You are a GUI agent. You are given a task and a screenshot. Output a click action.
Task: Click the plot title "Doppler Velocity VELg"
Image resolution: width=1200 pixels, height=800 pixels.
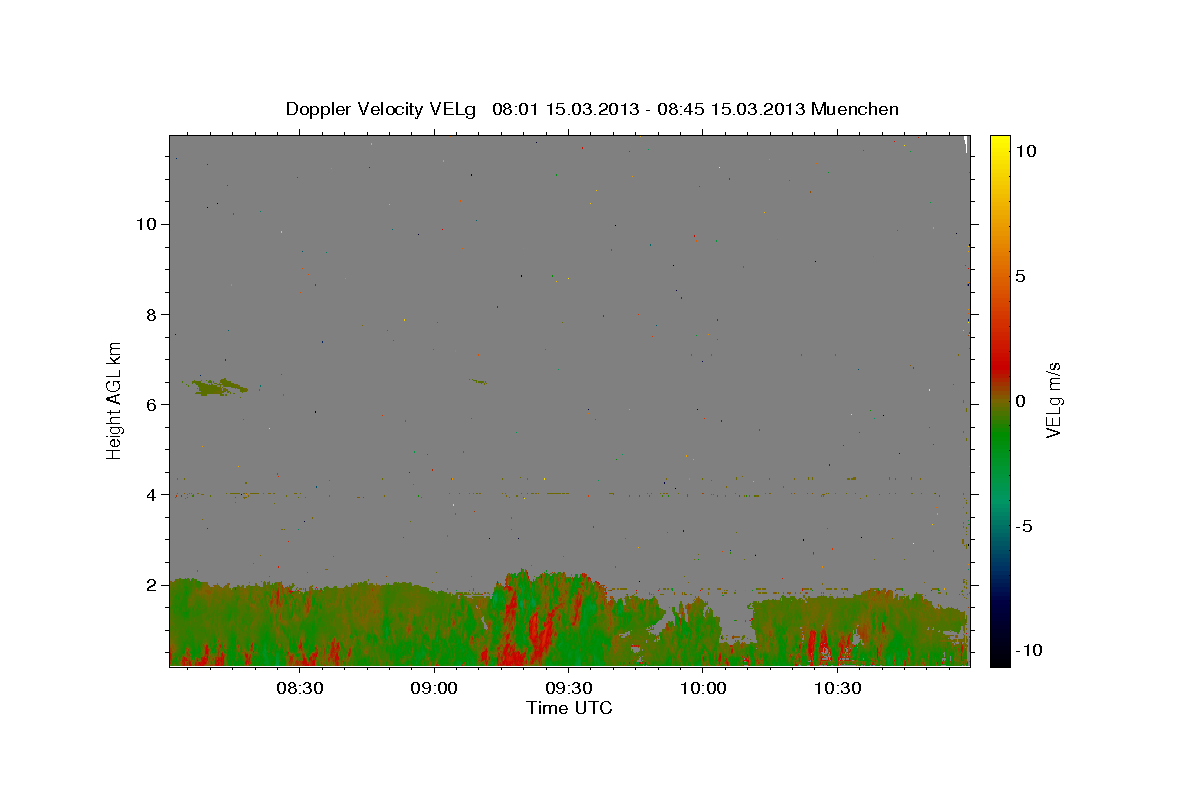click(382, 109)
